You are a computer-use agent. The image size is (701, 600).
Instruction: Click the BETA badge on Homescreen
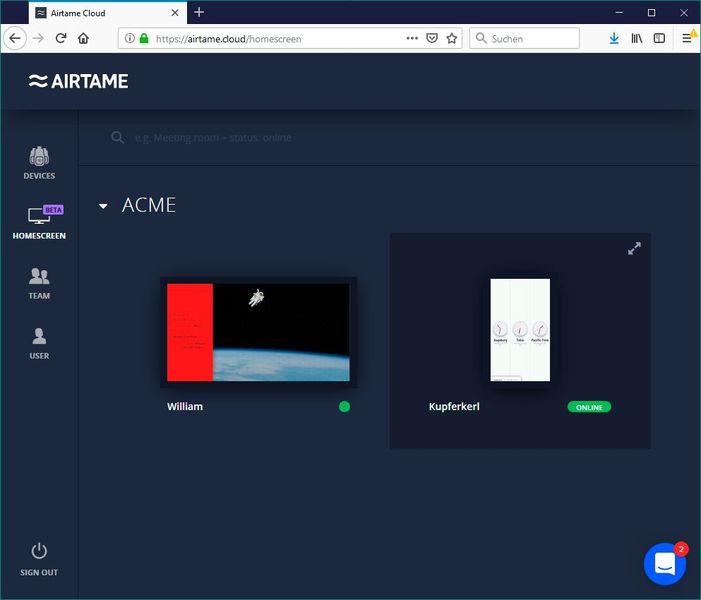point(54,210)
